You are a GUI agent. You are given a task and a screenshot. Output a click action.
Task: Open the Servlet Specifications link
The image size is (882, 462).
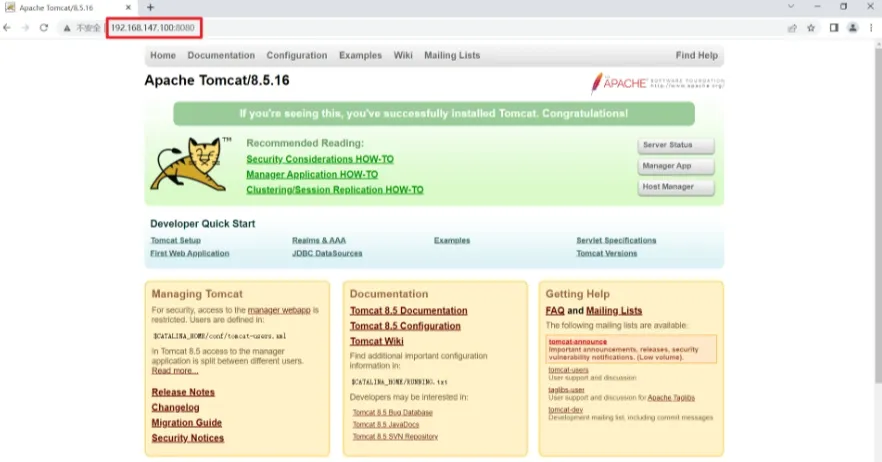616,240
